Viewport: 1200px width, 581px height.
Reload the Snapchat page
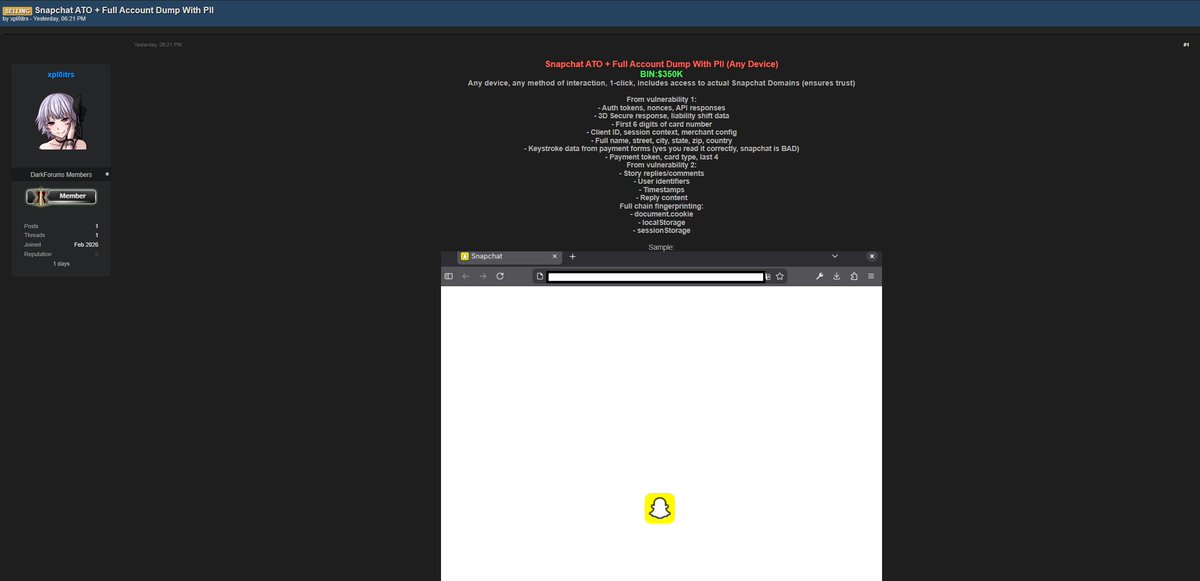(499, 276)
